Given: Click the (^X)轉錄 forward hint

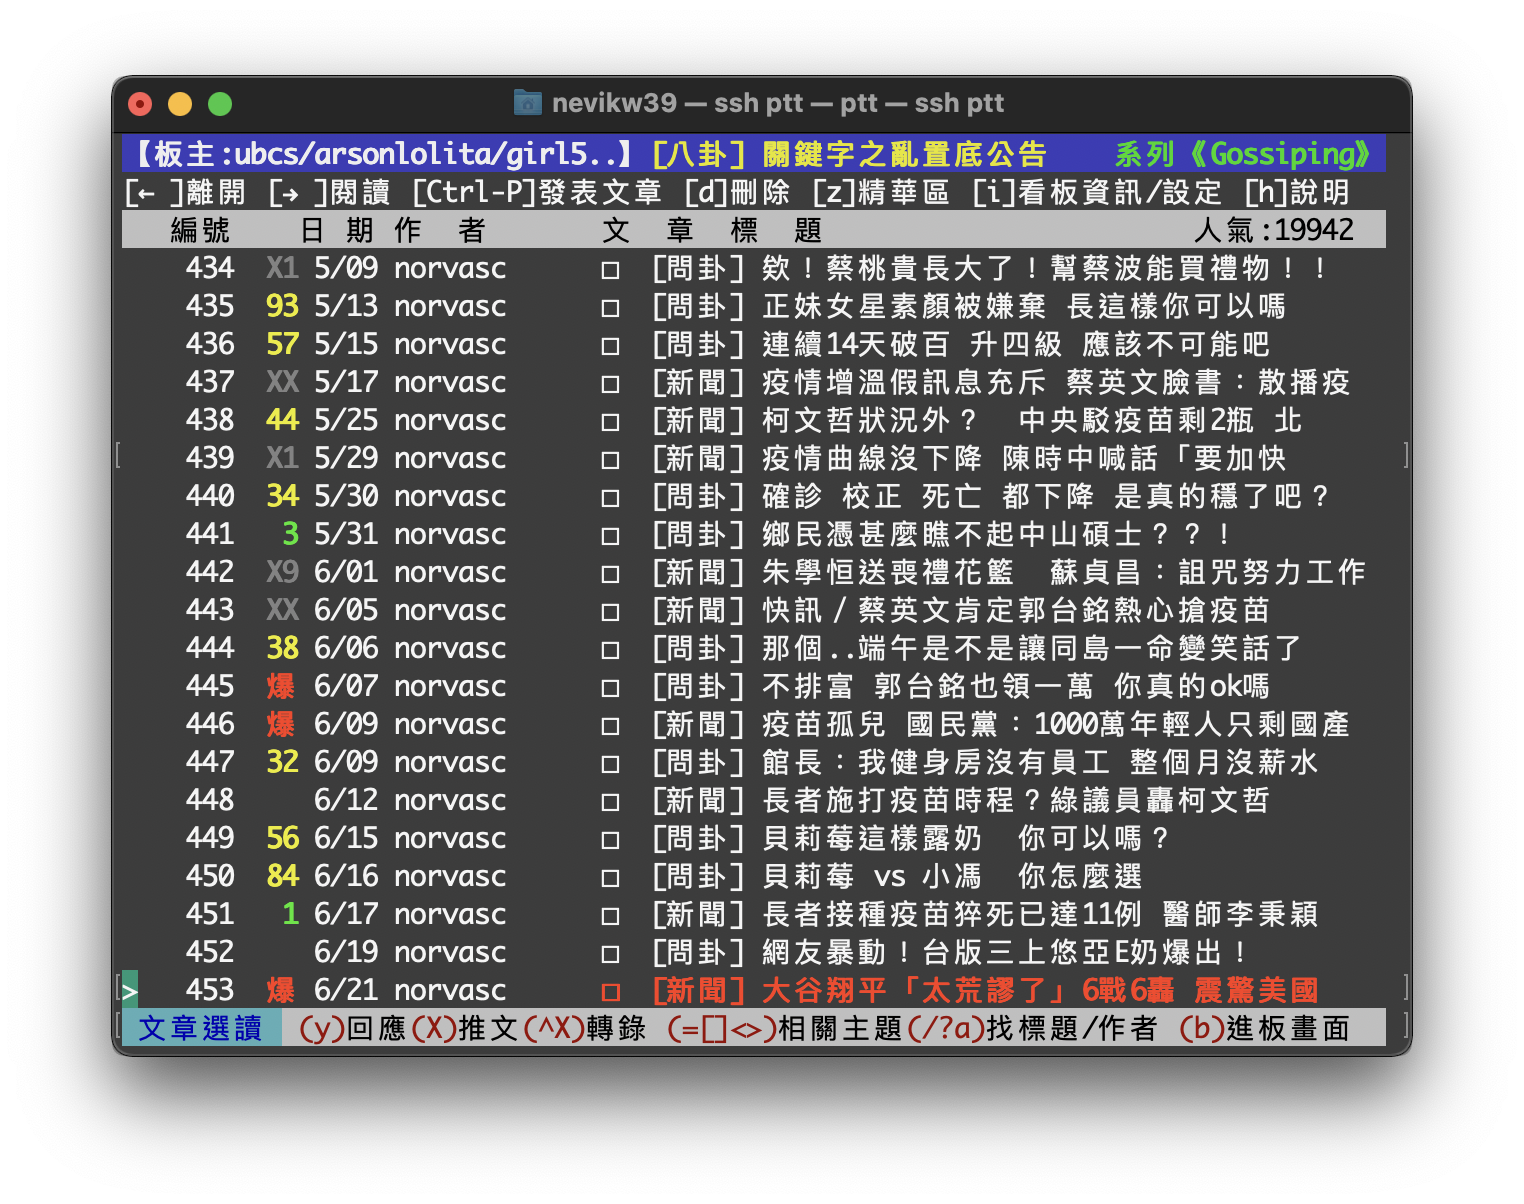Looking at the screenshot, I should tap(585, 1028).
